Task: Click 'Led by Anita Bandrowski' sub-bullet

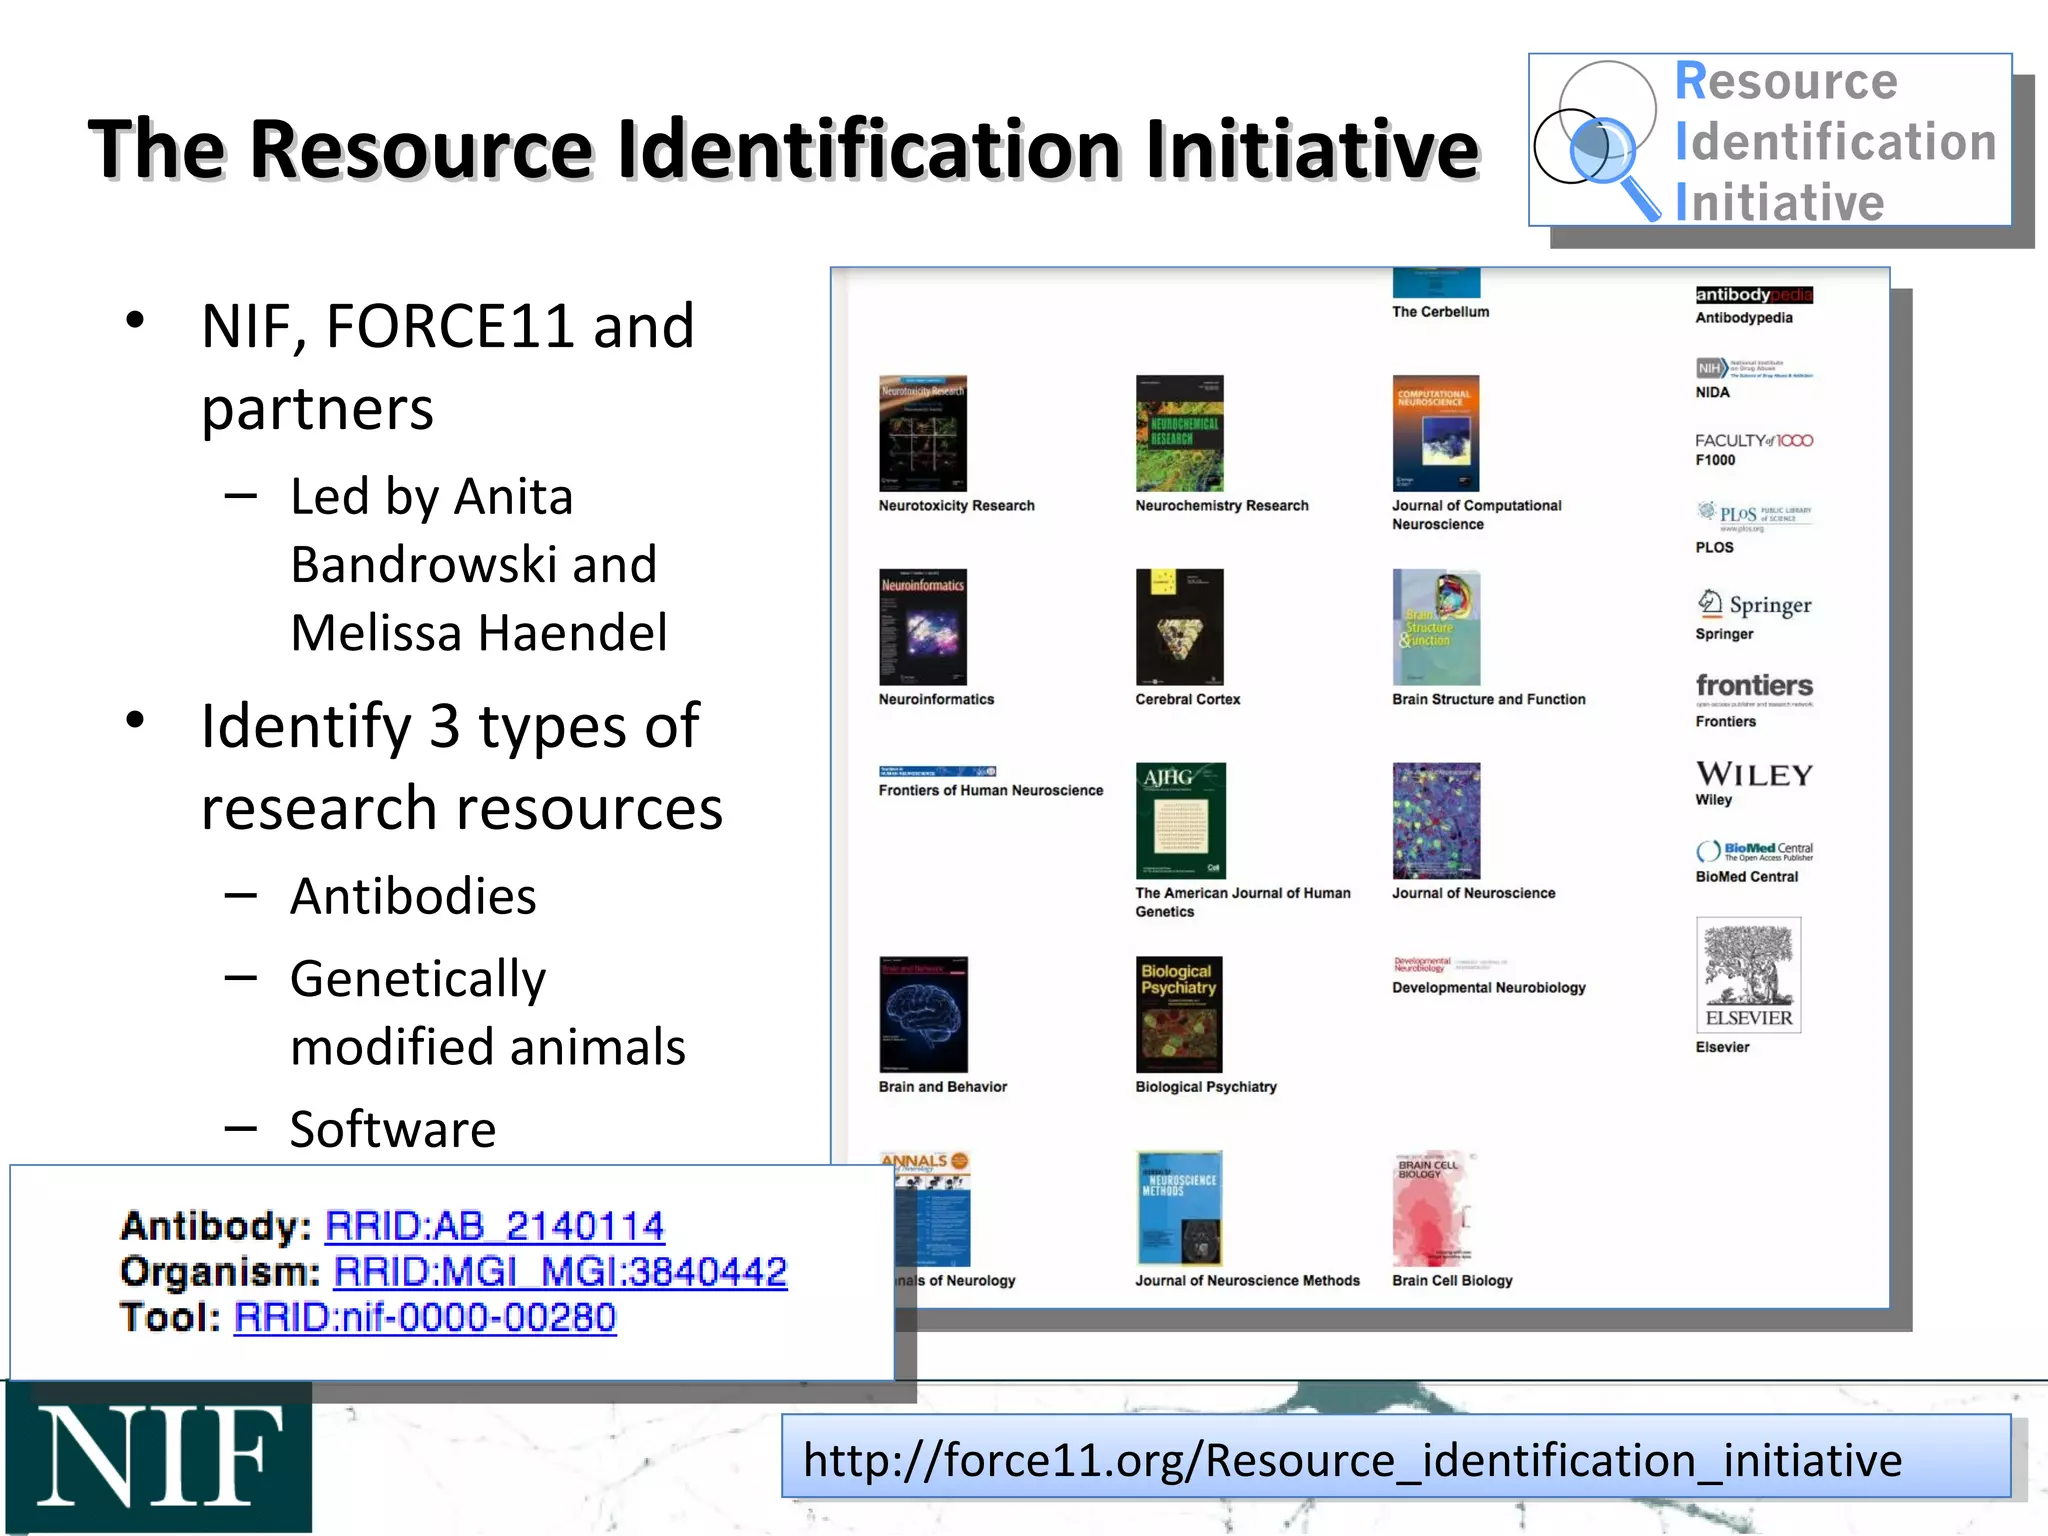Action: [479, 564]
